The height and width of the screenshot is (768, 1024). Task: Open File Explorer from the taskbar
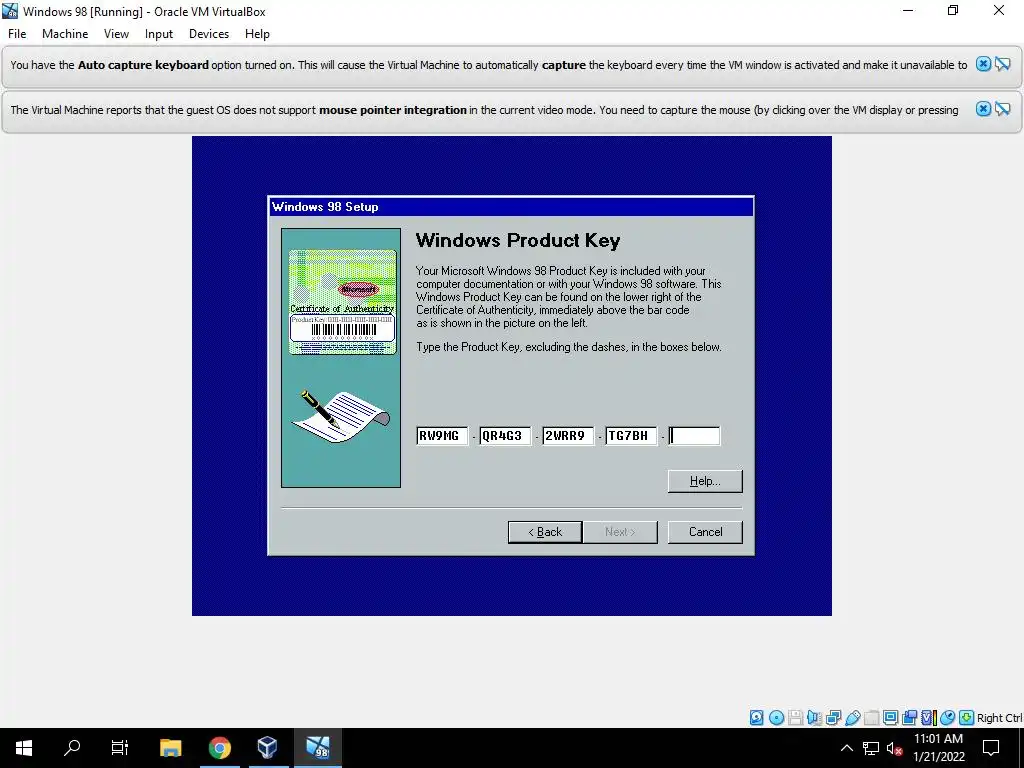pyautogui.click(x=170, y=748)
